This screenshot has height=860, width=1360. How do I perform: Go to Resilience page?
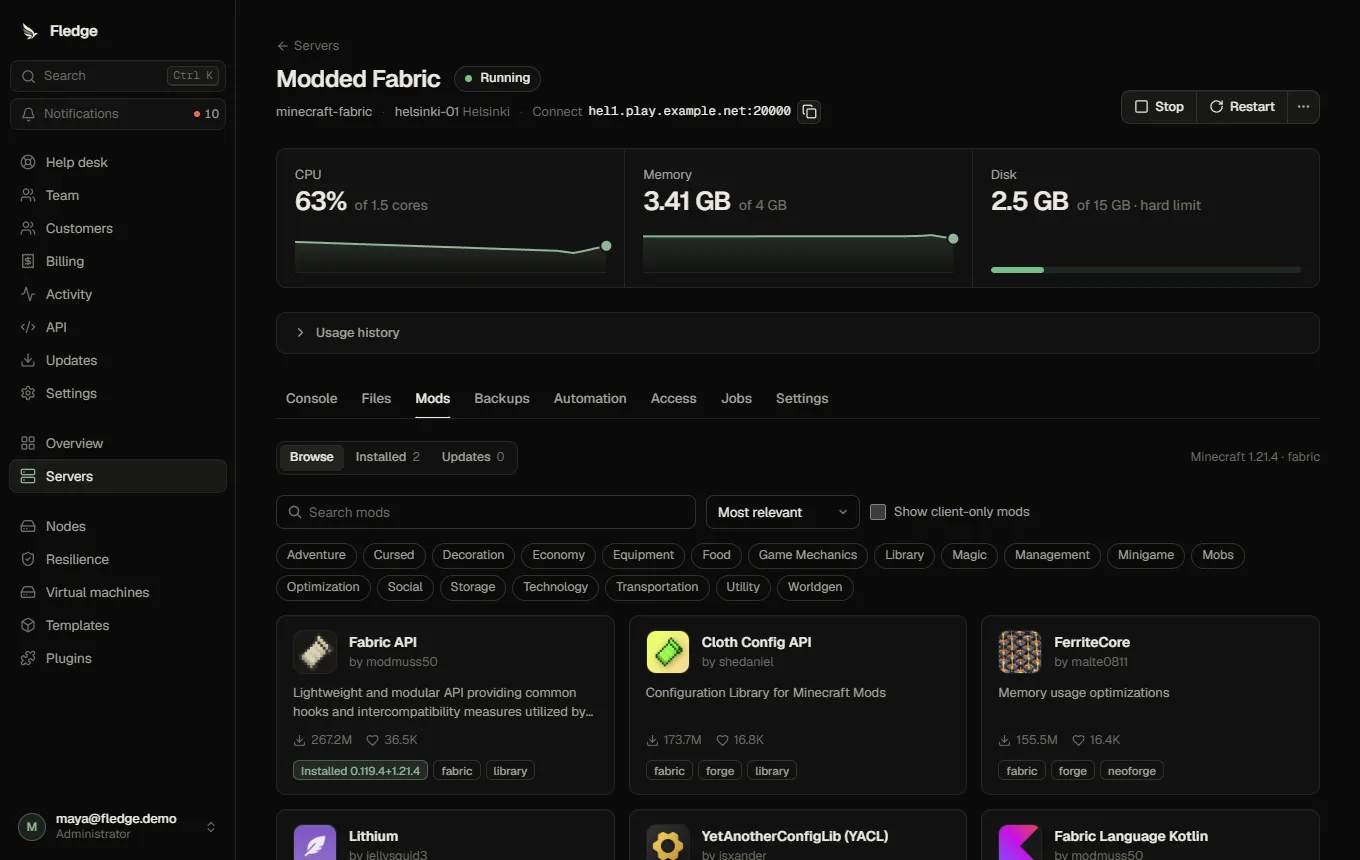pyautogui.click(x=118, y=559)
